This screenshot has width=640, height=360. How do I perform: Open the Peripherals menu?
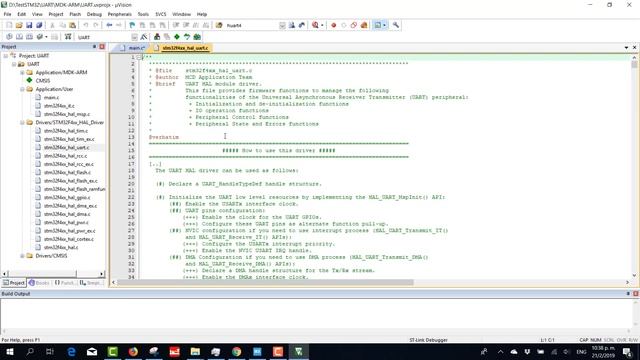120,14
